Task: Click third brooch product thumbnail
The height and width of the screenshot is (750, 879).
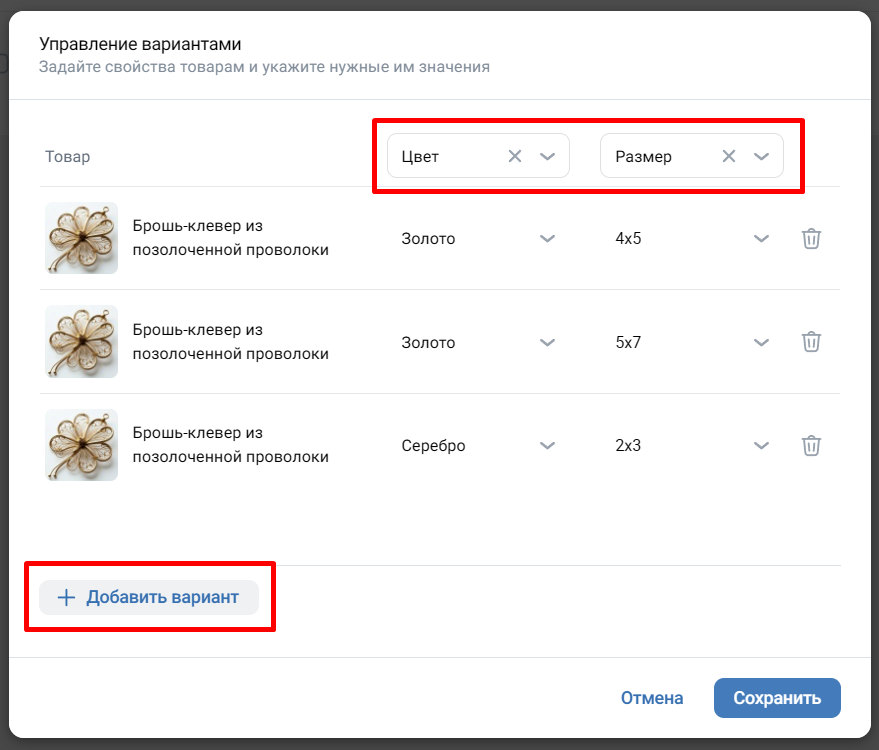Action: click(x=81, y=445)
